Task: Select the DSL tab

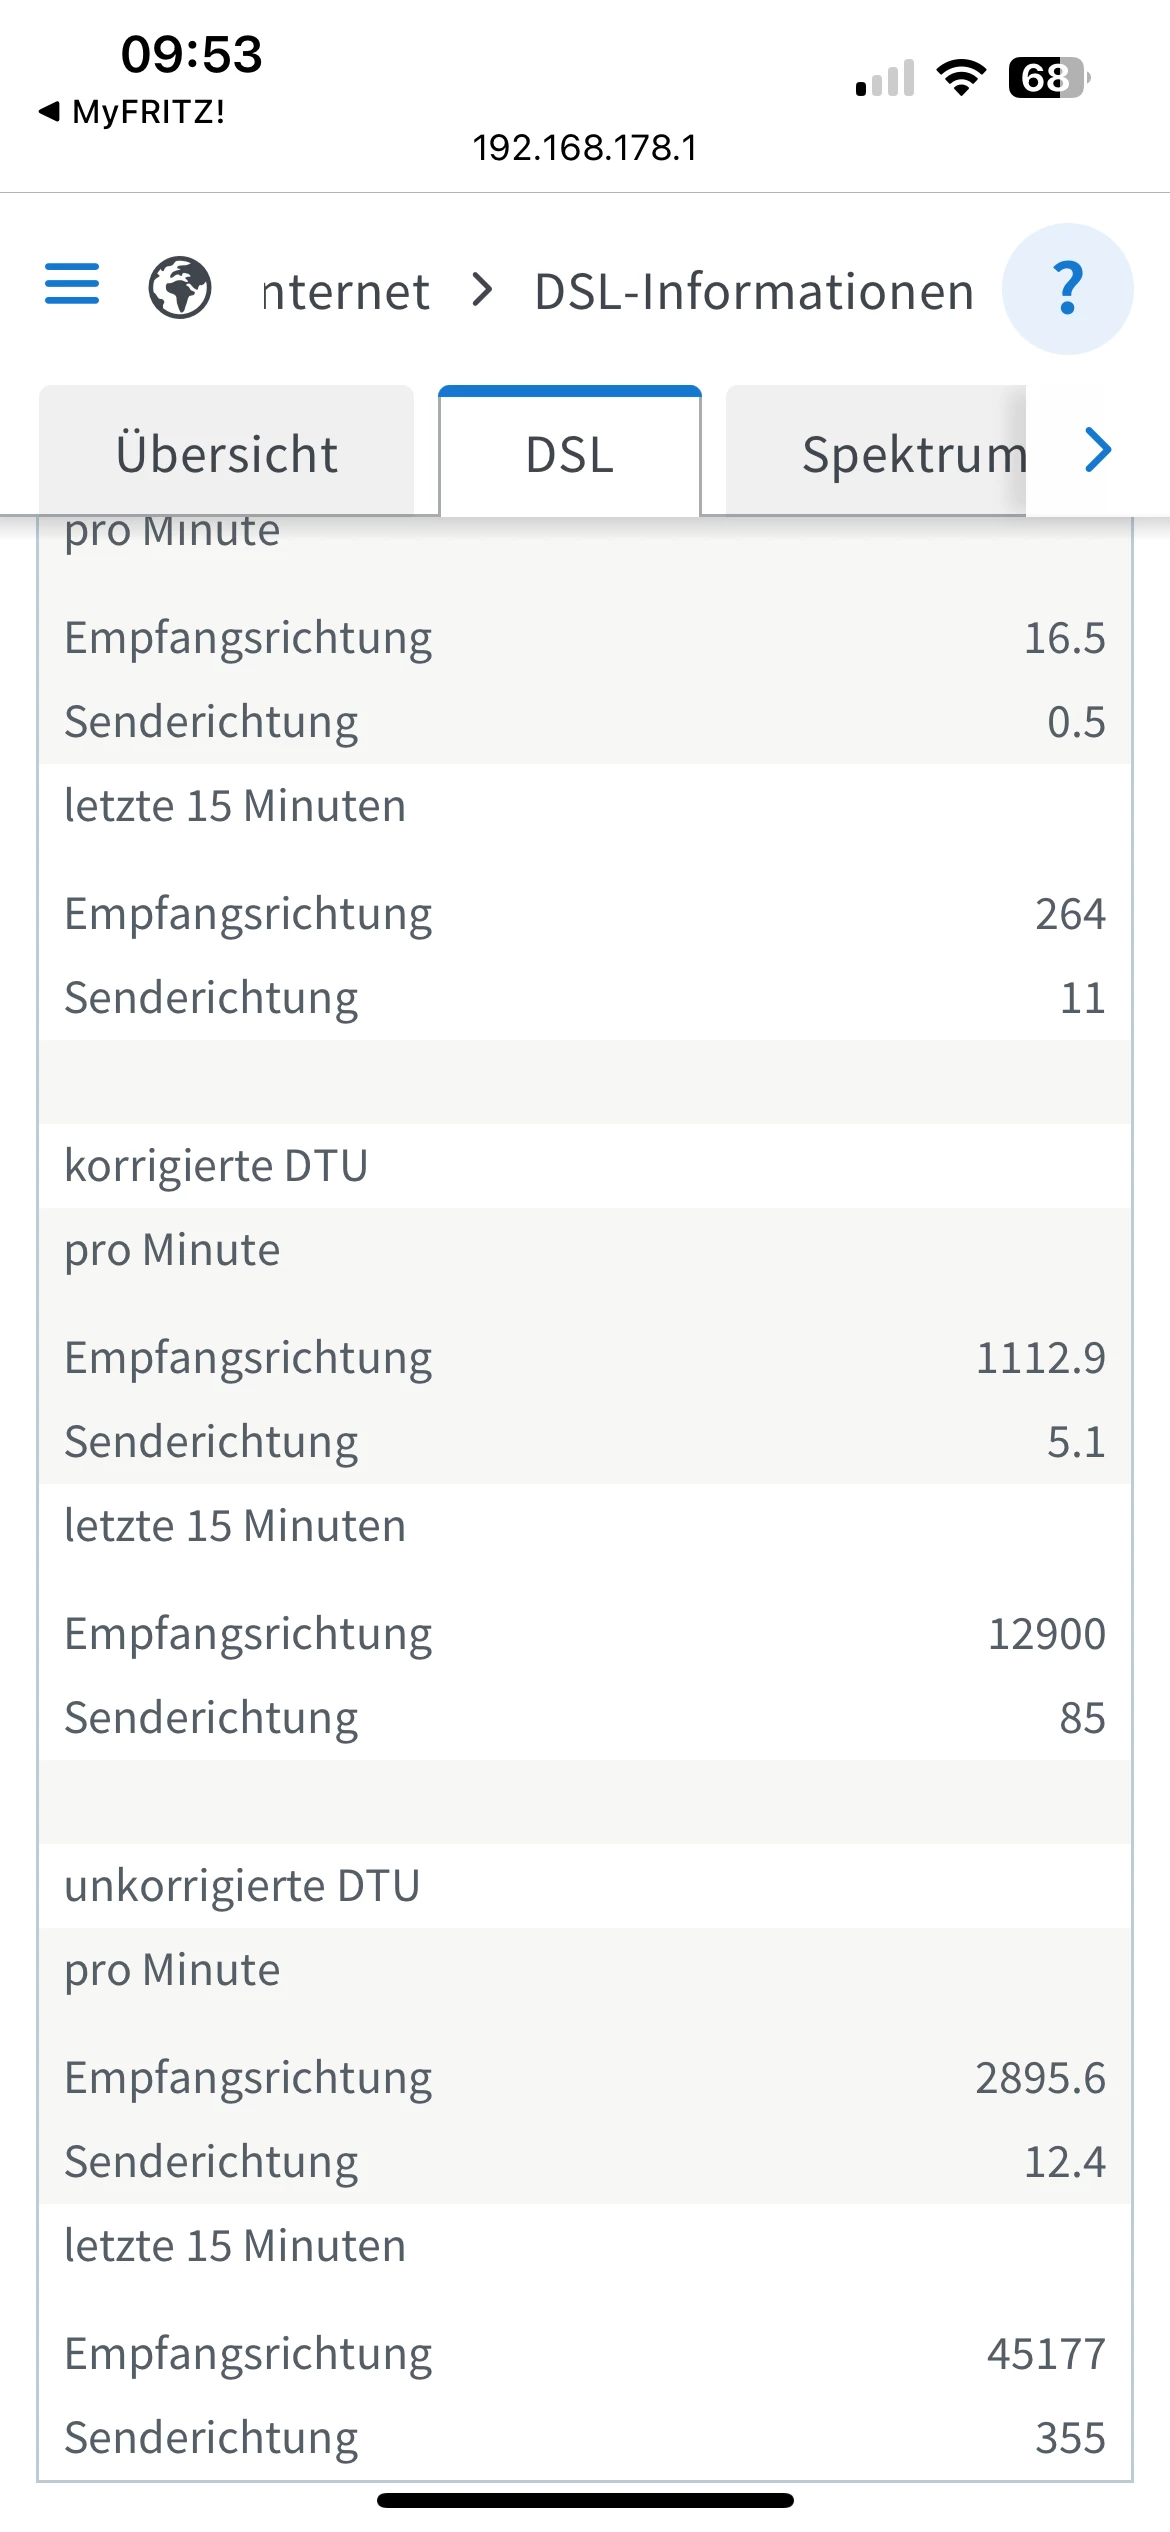Action: [x=570, y=454]
